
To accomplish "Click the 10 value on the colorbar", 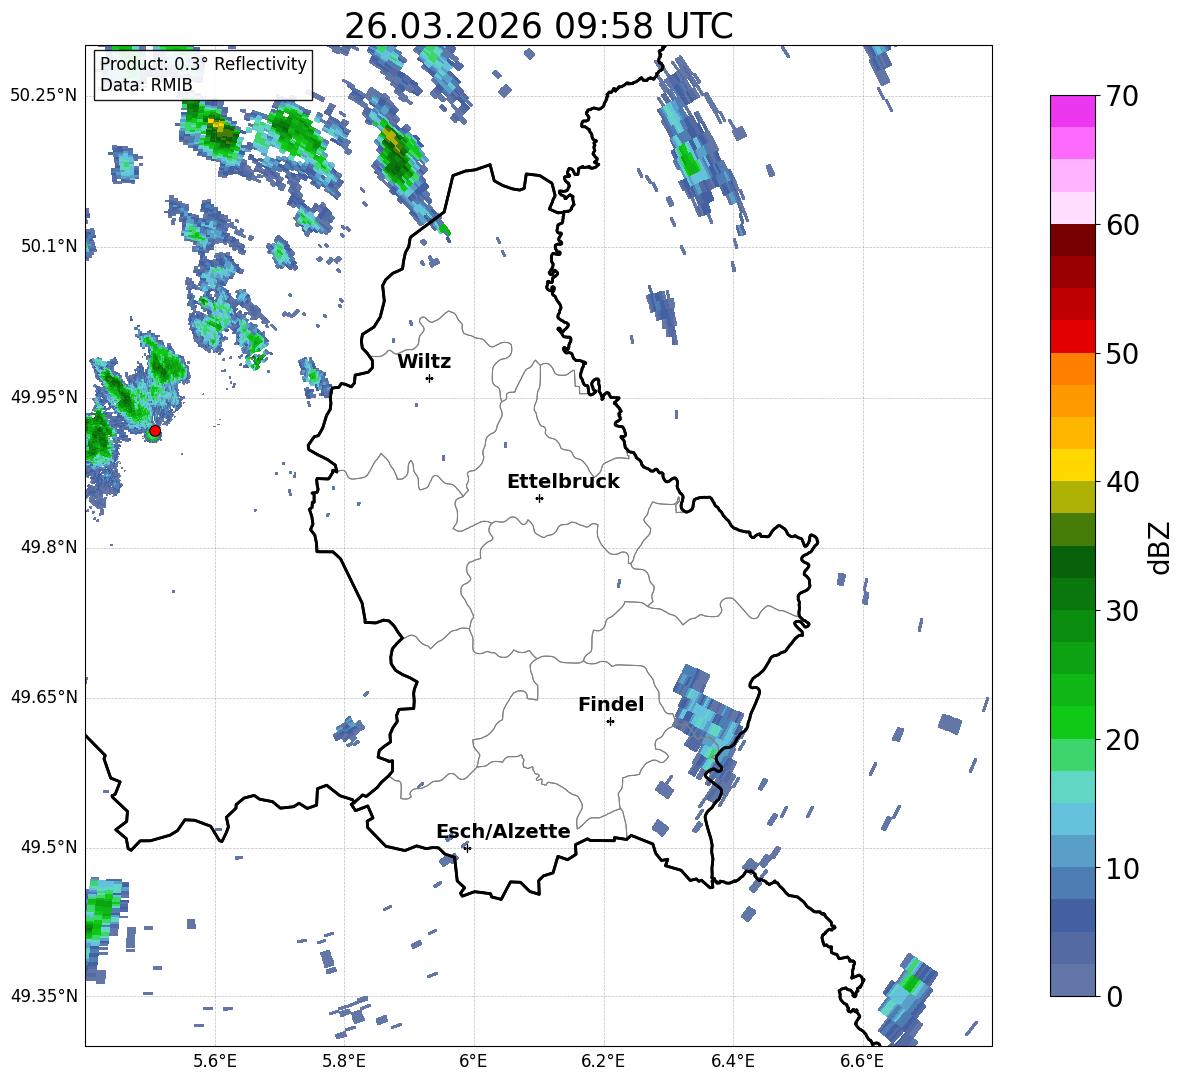I will click(1122, 868).
